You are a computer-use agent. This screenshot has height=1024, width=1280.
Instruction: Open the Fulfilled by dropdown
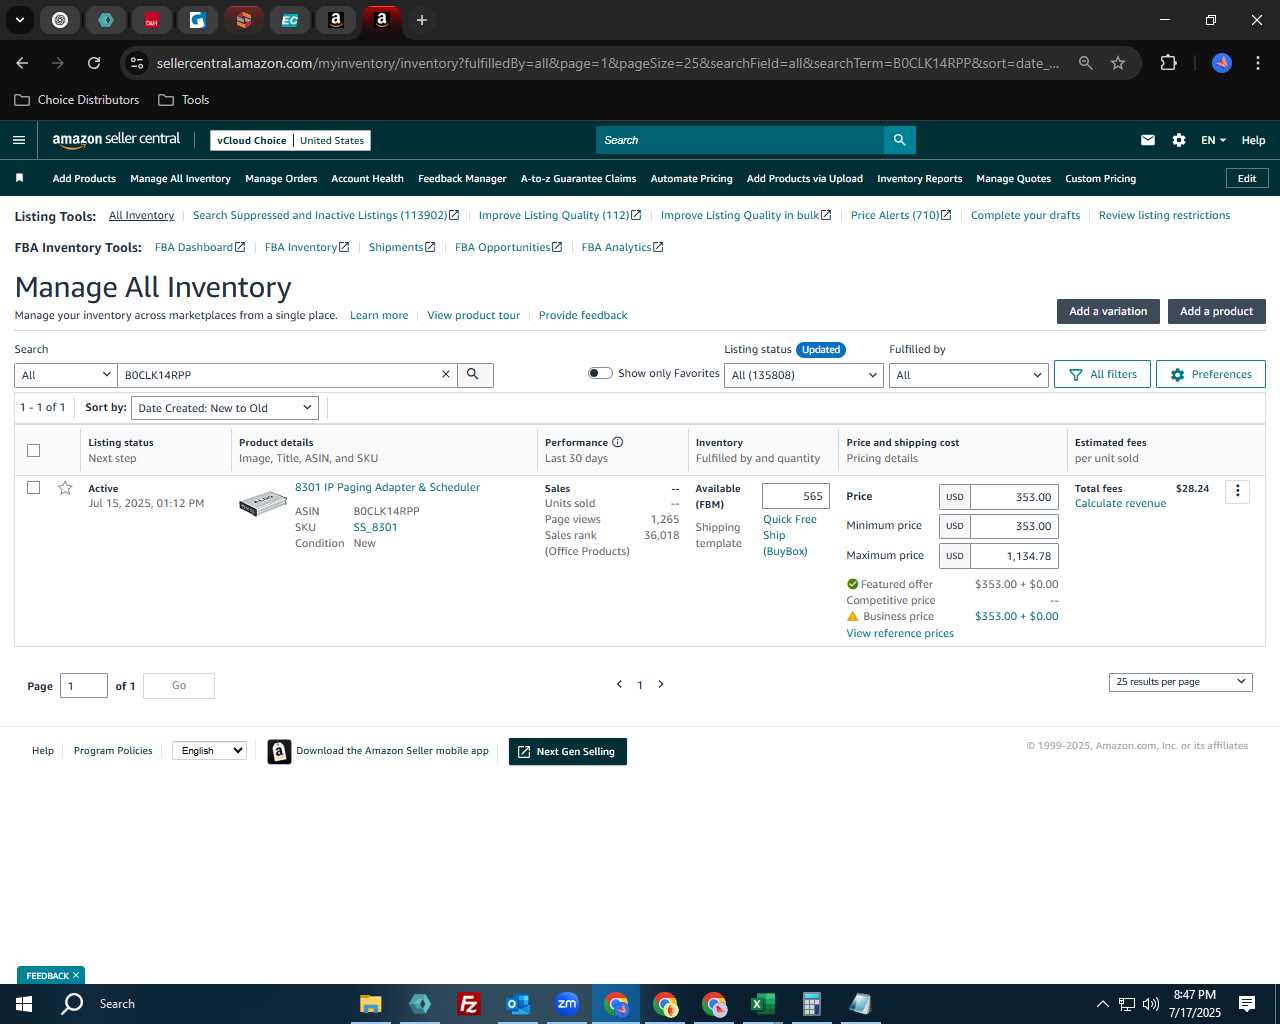coord(968,375)
